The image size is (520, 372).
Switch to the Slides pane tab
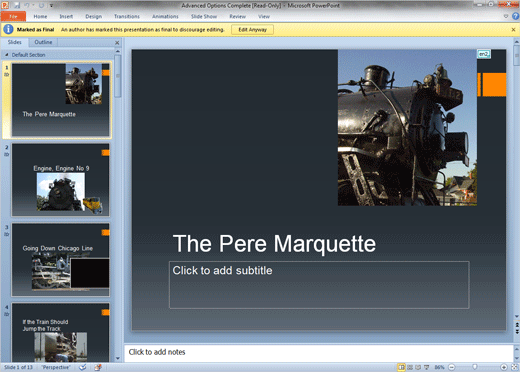pos(14,42)
